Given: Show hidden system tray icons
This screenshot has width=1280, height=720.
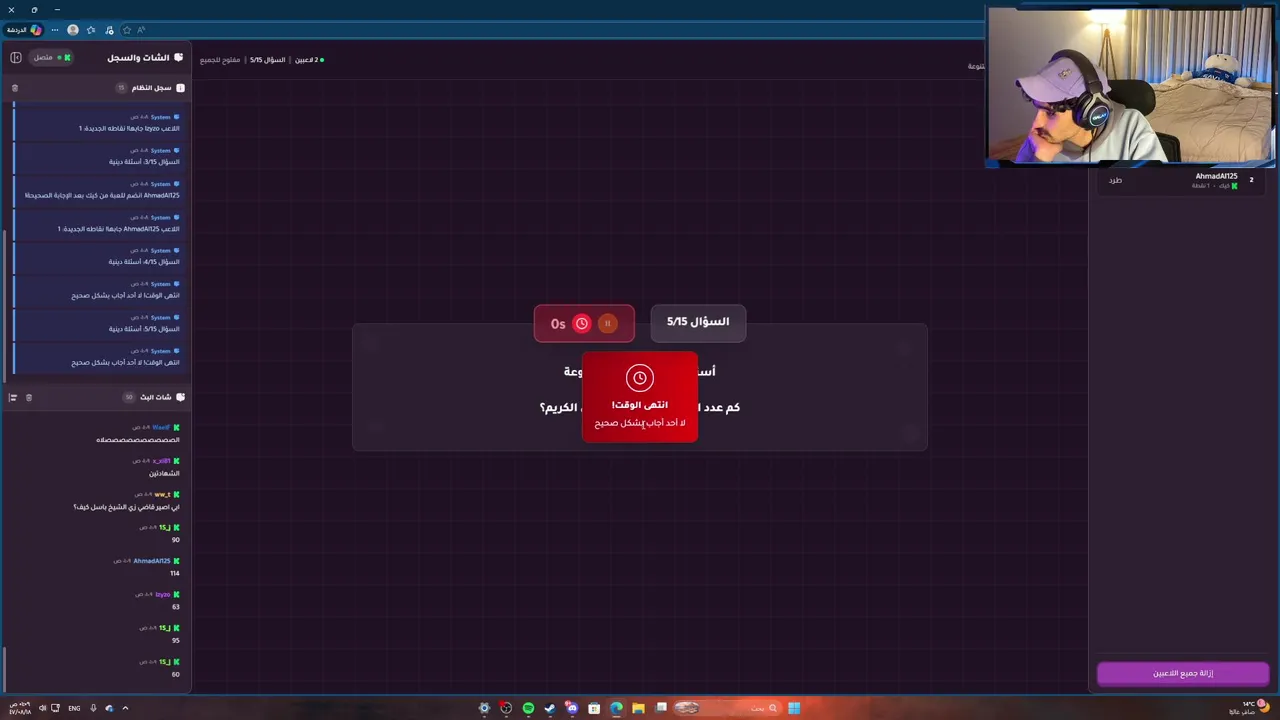Looking at the screenshot, I should (x=125, y=708).
